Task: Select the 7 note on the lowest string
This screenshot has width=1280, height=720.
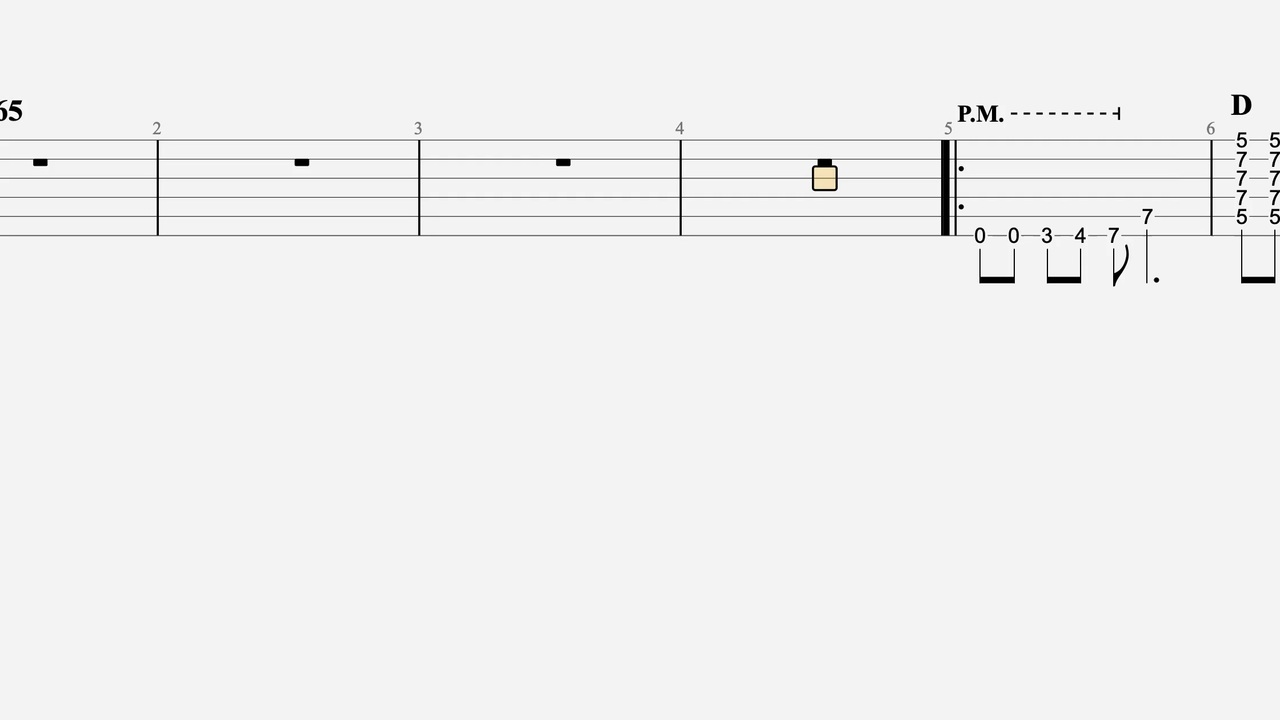Action: click(x=1114, y=236)
